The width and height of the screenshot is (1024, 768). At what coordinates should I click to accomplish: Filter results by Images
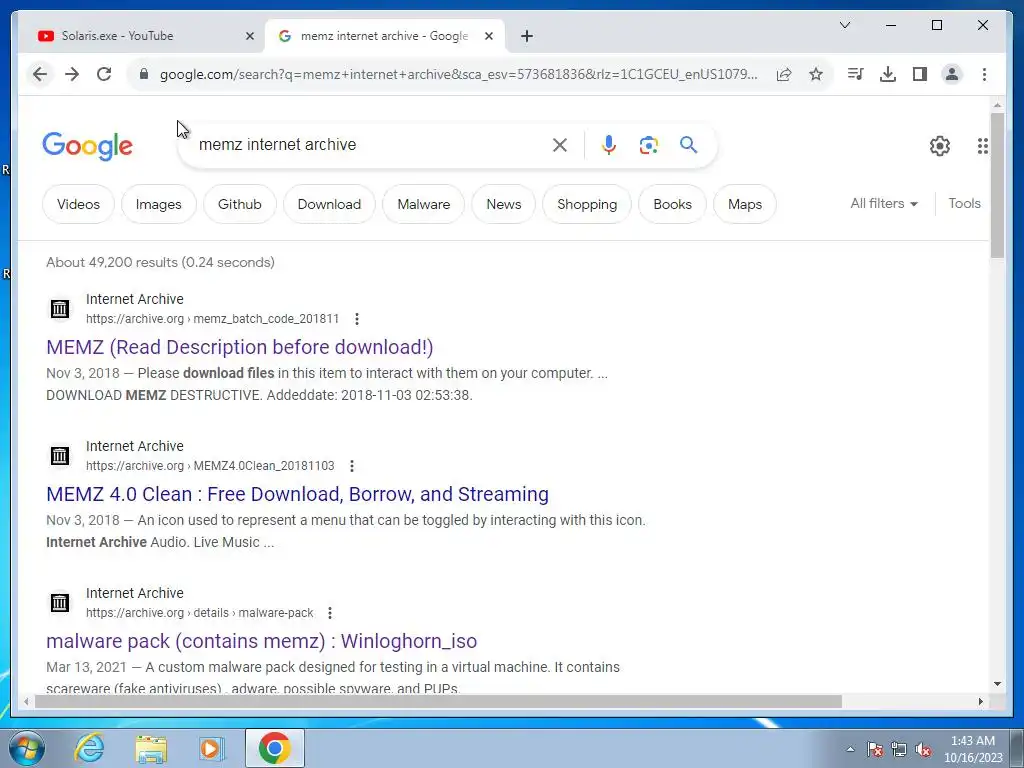(159, 204)
